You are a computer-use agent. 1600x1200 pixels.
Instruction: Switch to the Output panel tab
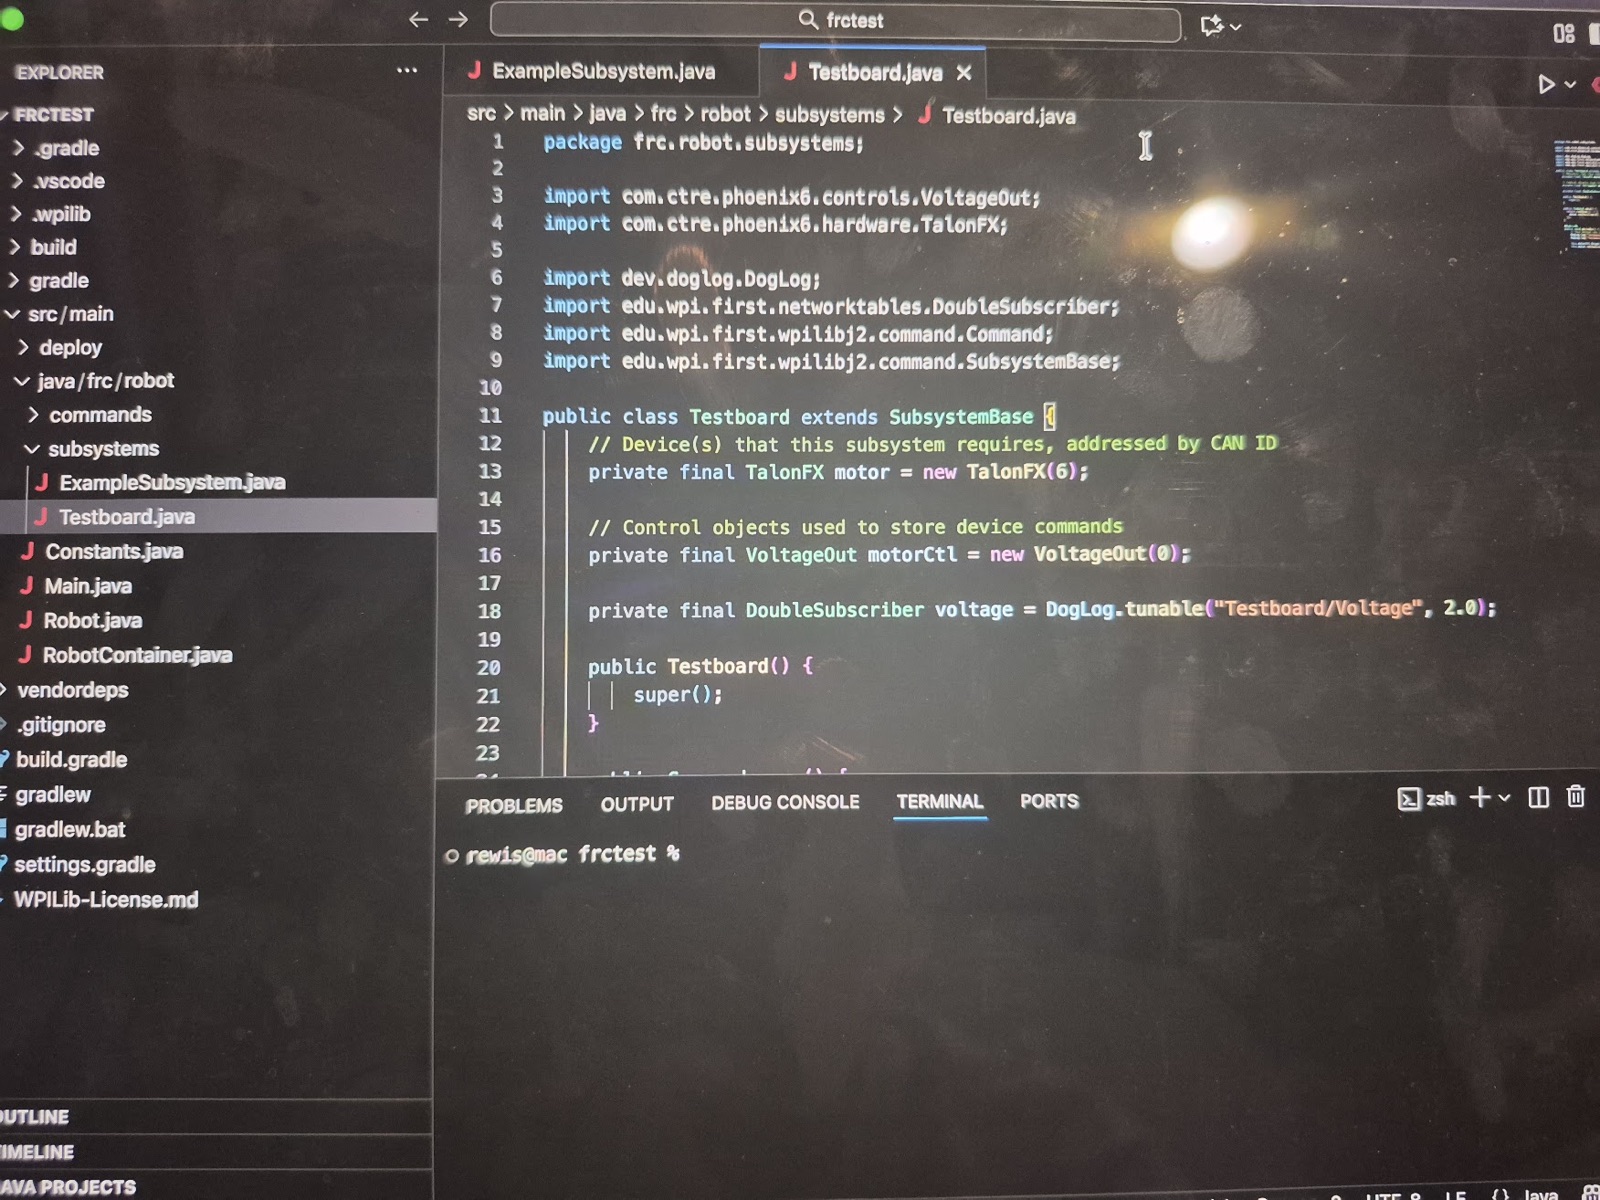637,804
